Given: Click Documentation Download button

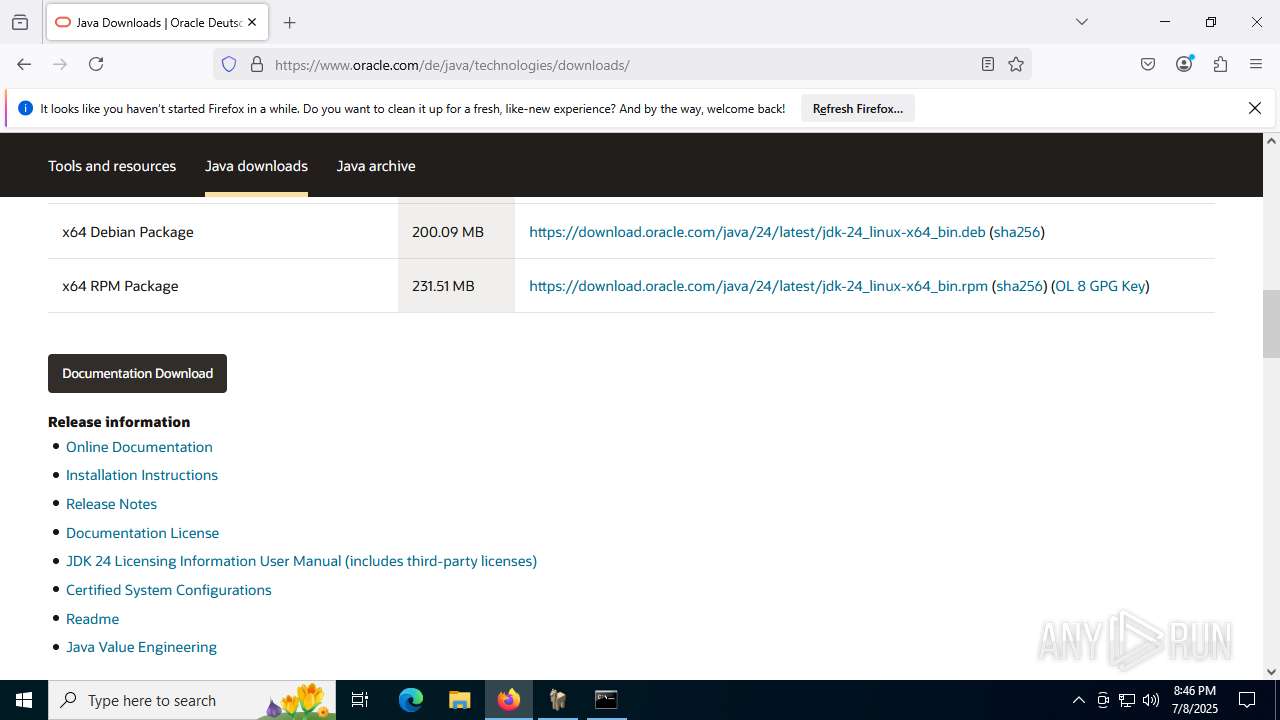Looking at the screenshot, I should pos(137,373).
